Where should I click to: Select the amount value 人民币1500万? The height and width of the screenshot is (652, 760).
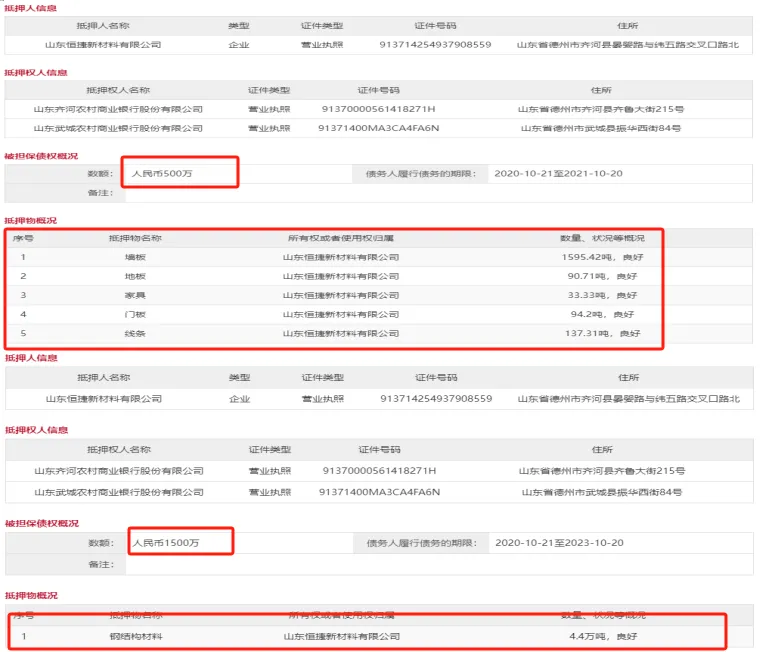pyautogui.click(x=166, y=543)
